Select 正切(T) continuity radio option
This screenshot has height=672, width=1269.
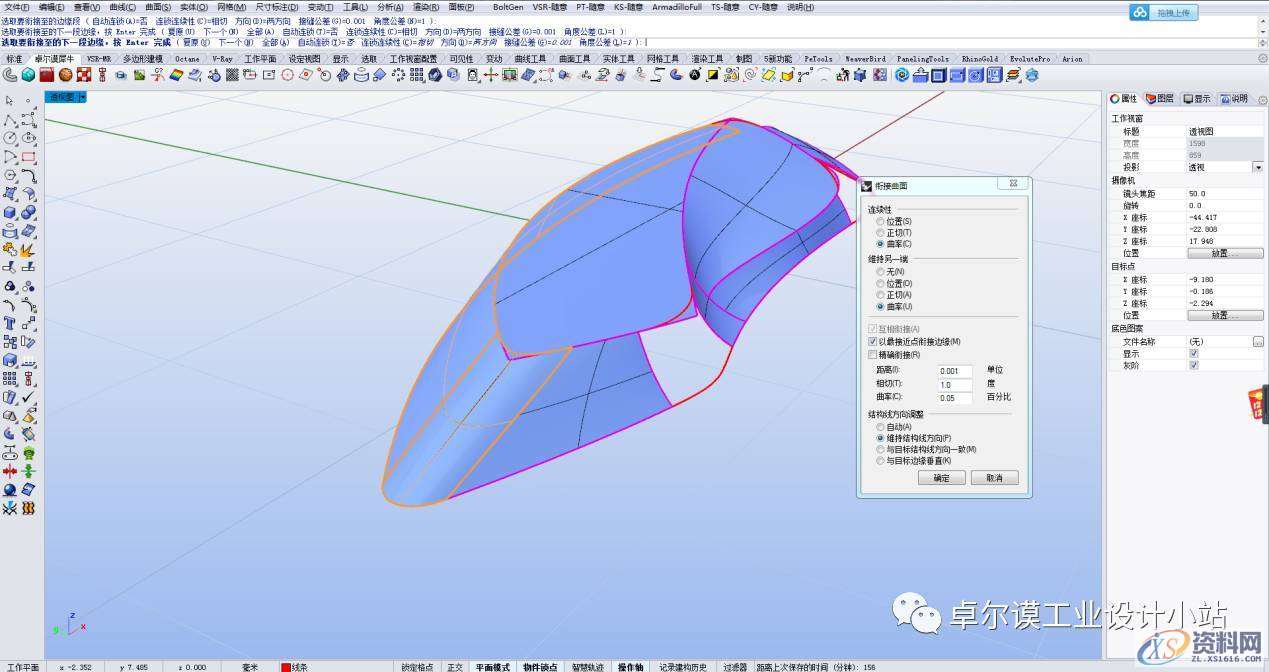880,232
